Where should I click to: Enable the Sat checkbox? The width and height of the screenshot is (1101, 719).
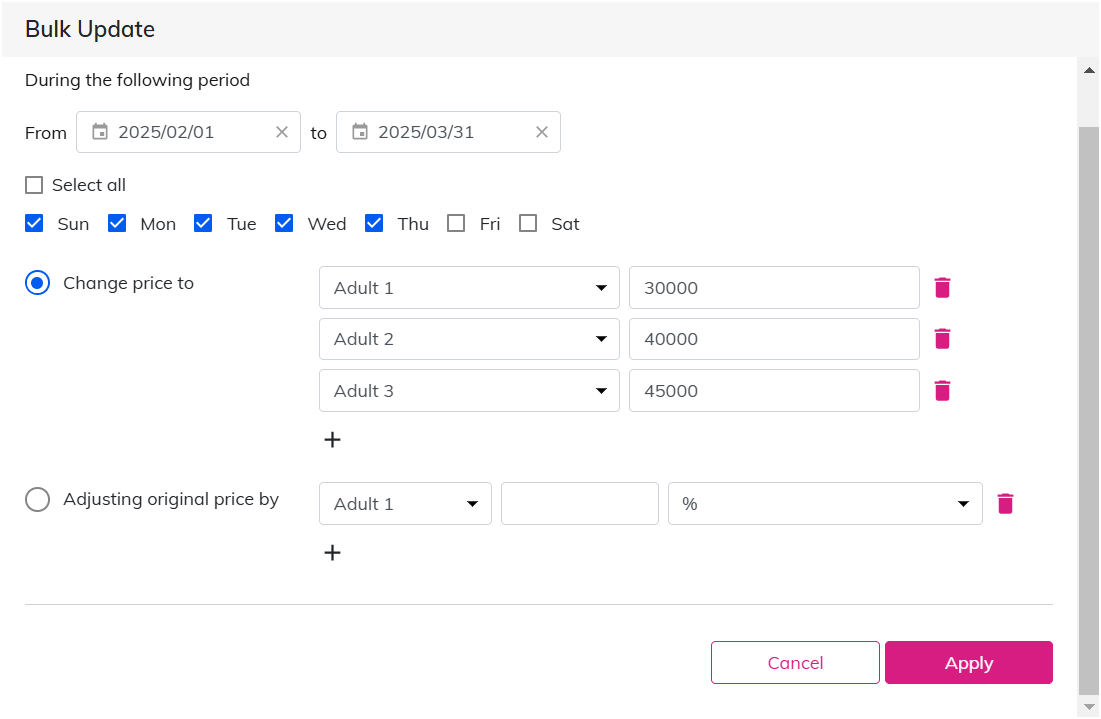click(527, 223)
